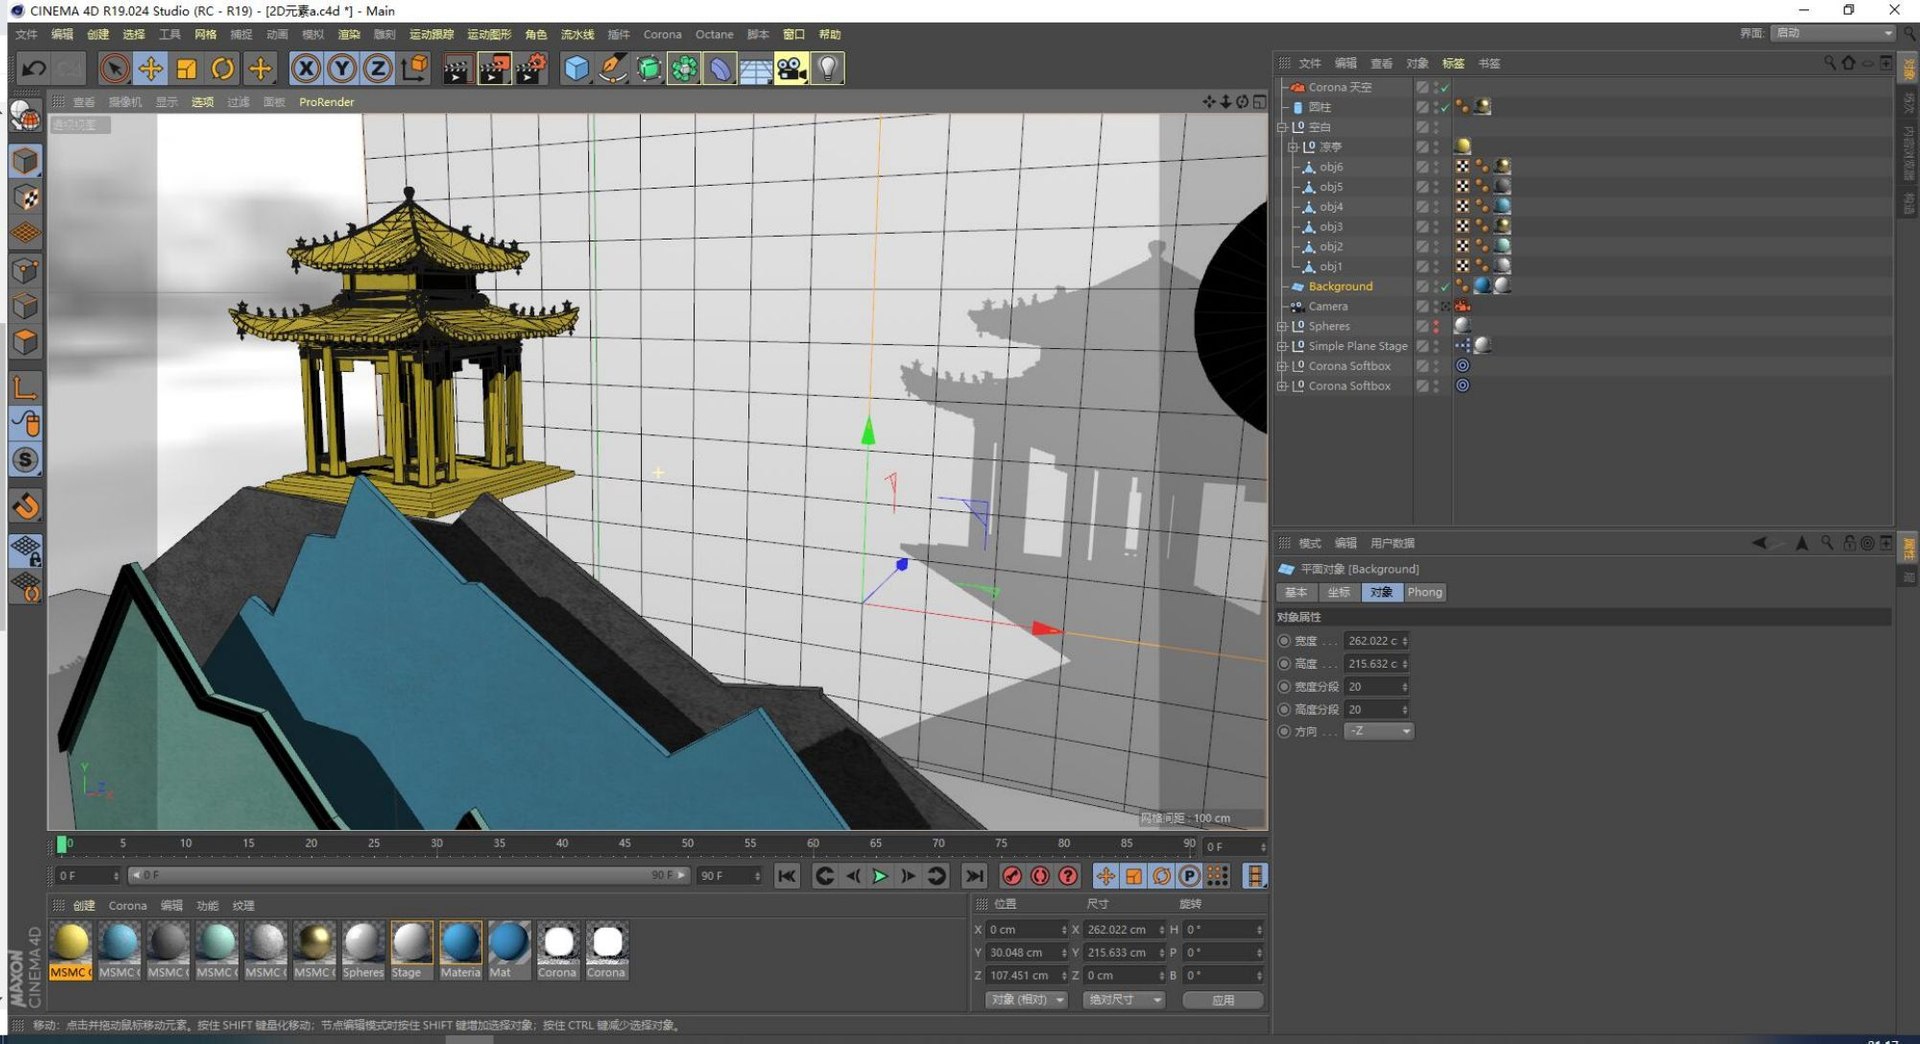This screenshot has width=1920, height=1044.
Task: Open Render Settings clapperboard with gear
Action: [x=531, y=68]
